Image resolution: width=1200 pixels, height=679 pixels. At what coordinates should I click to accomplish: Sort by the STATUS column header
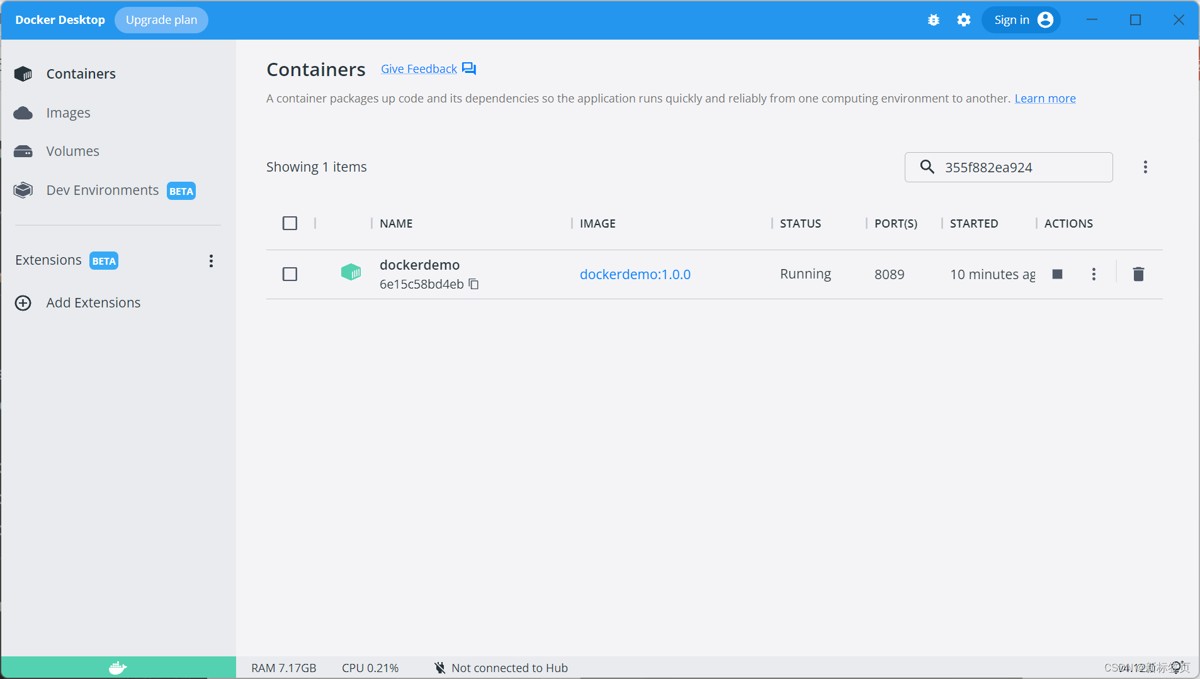tap(800, 223)
